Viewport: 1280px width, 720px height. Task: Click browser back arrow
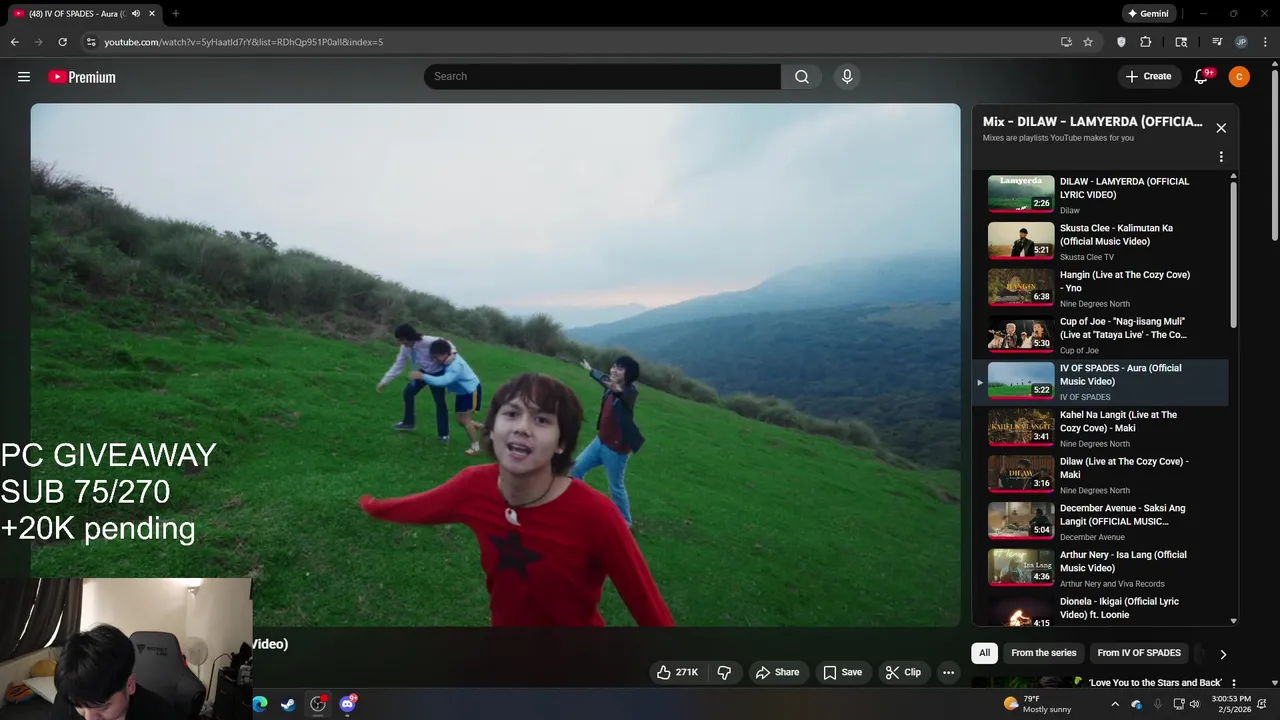[14, 42]
